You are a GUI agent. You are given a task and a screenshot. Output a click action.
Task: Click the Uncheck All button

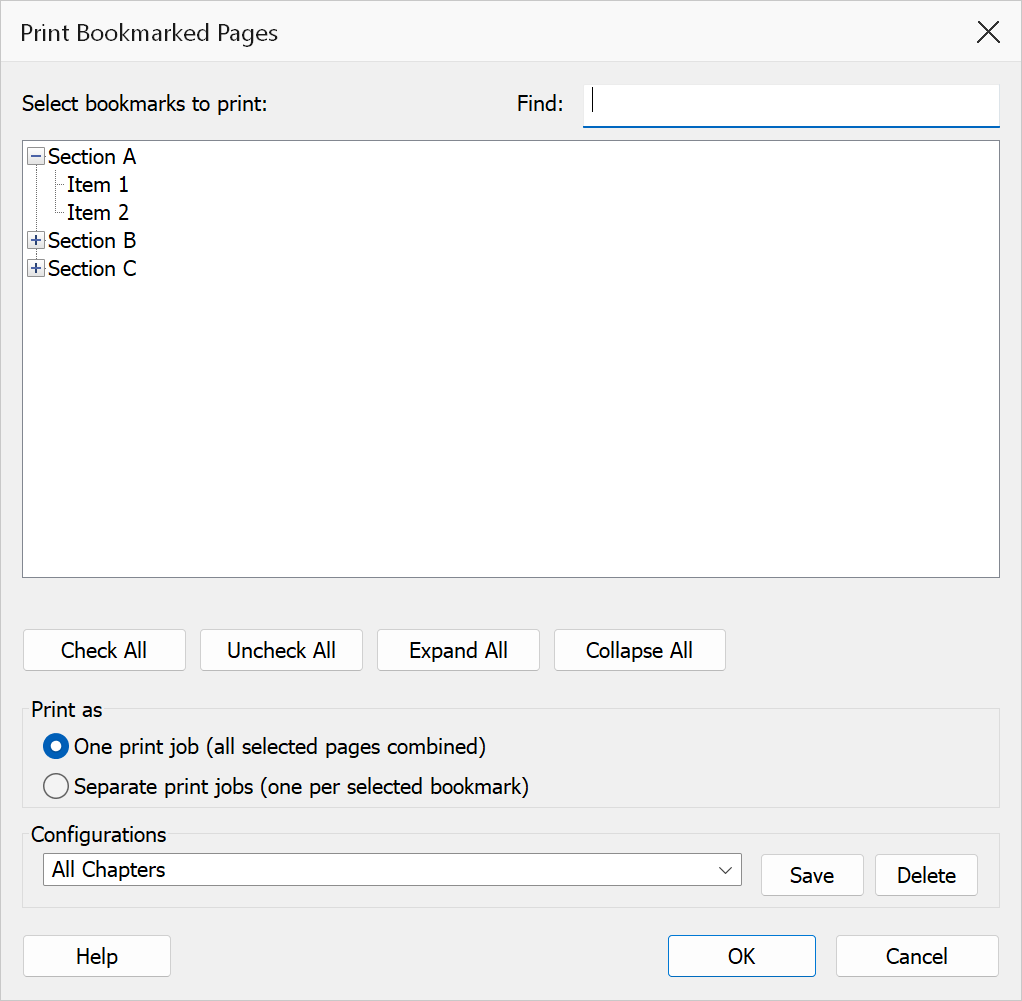(x=282, y=650)
